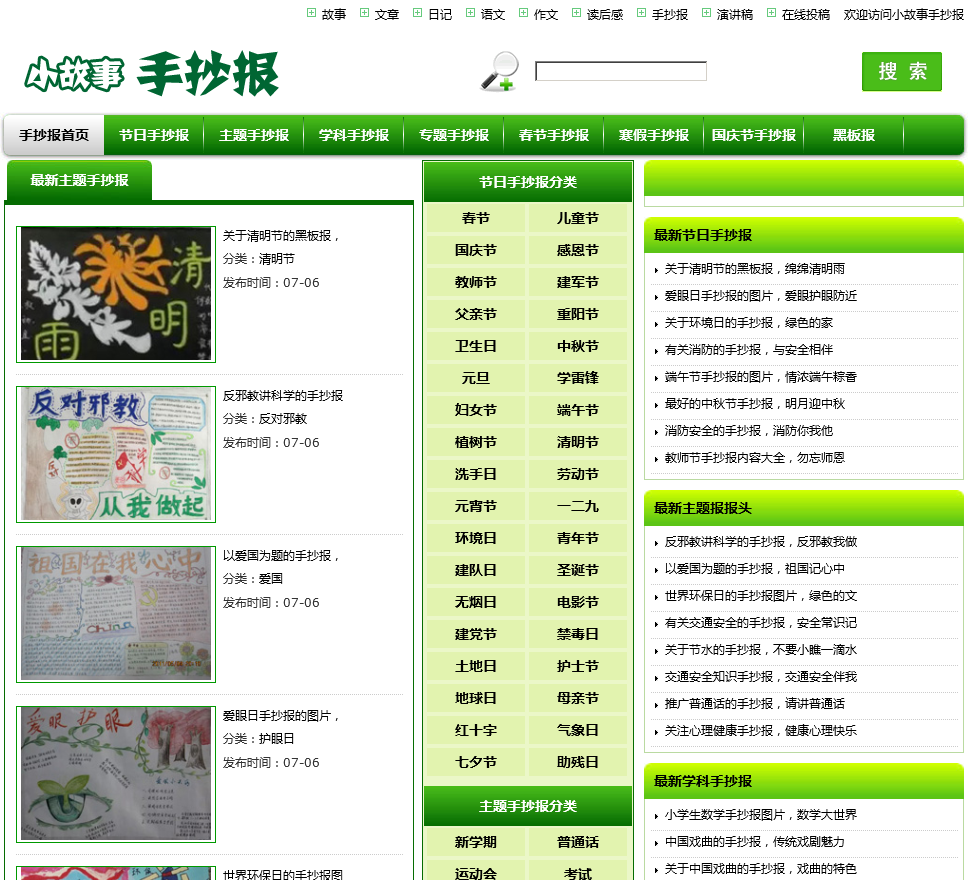Click the search text input box
This screenshot has width=968, height=880.
(620, 71)
